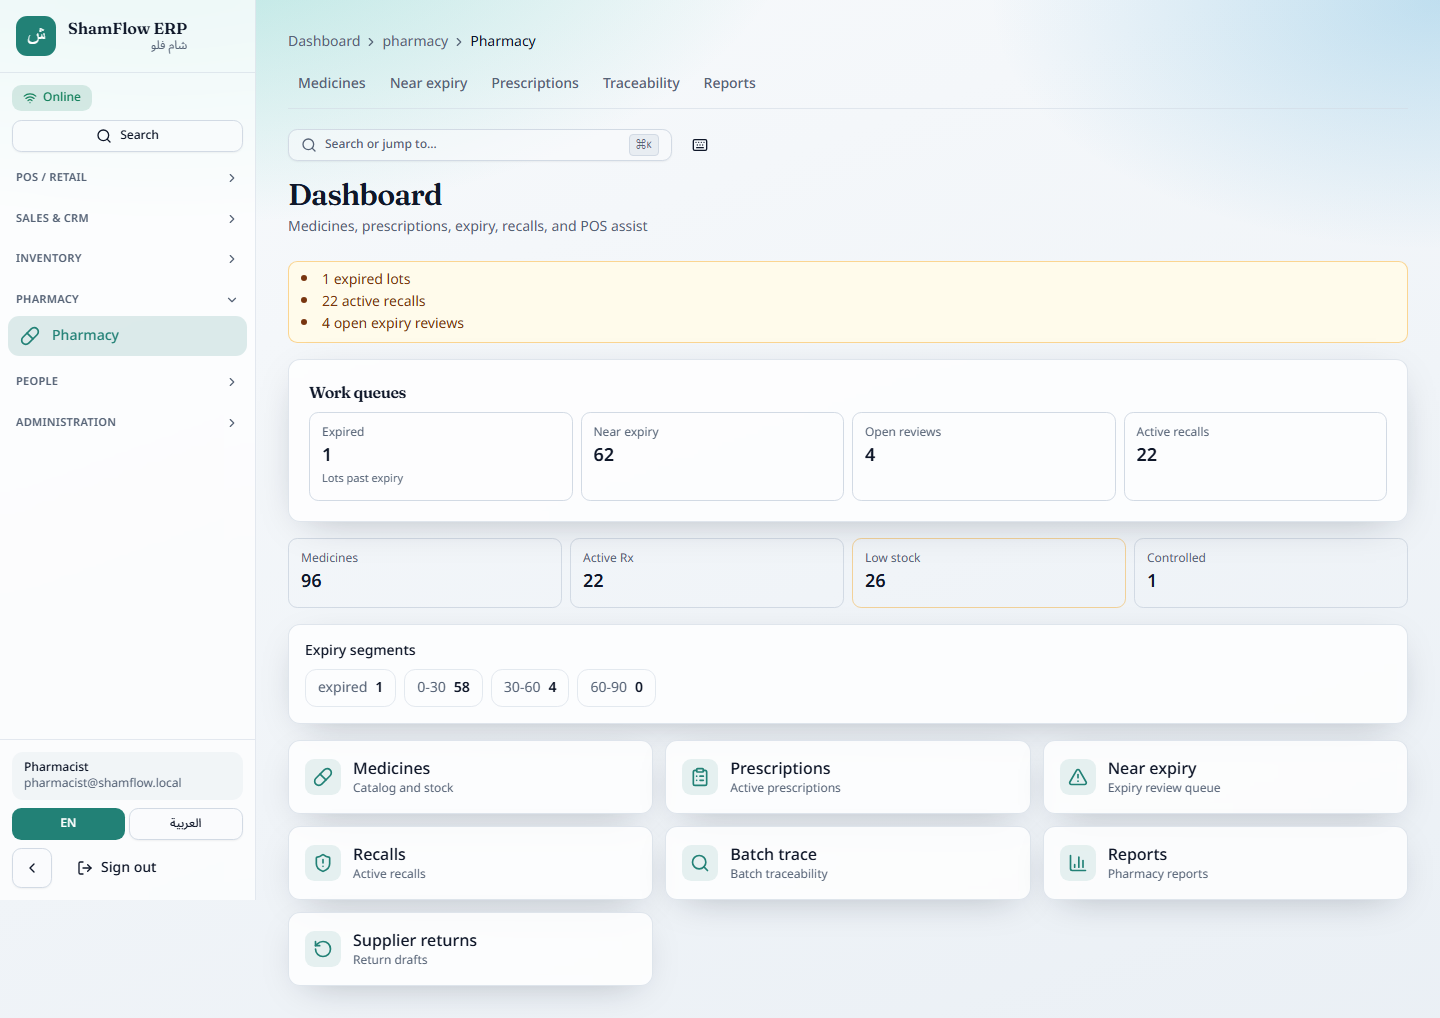Click the '4 open expiry reviews' alert text
The width and height of the screenshot is (1440, 1018).
pos(393,323)
